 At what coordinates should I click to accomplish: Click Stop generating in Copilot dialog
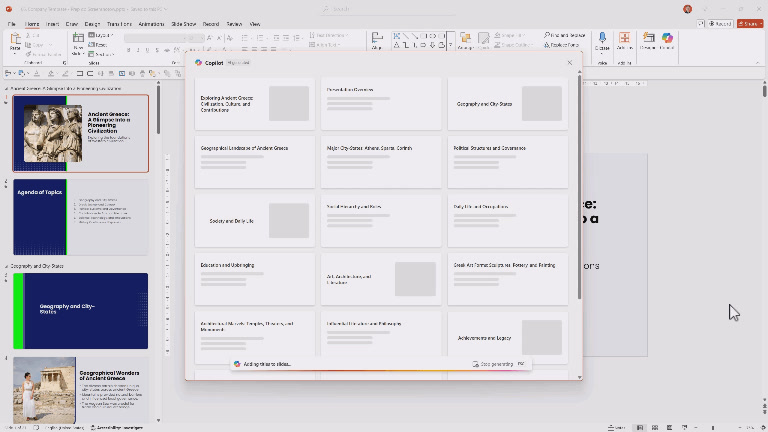(498, 364)
